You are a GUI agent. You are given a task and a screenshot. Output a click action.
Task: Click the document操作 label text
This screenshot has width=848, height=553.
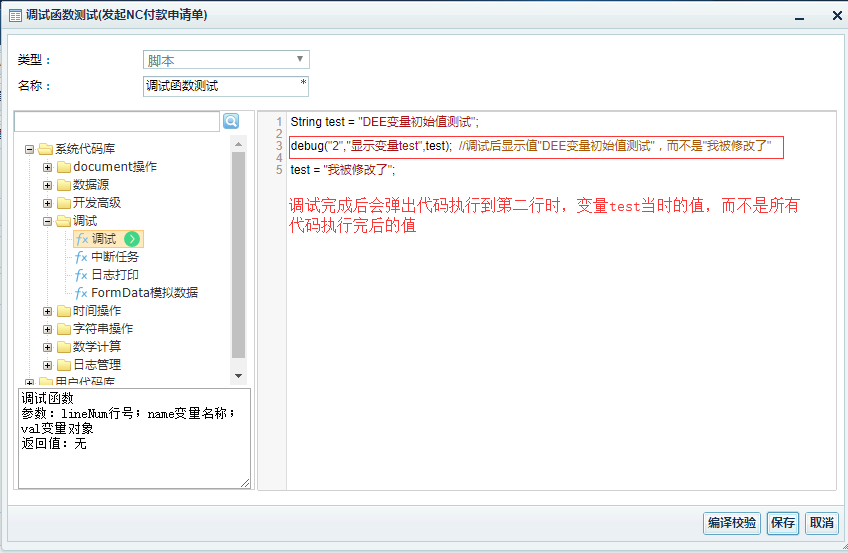click(115, 166)
